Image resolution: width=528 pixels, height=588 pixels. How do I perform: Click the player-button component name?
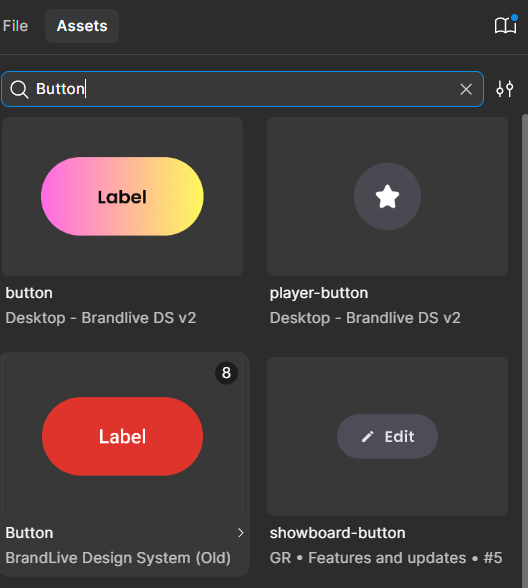coord(319,293)
